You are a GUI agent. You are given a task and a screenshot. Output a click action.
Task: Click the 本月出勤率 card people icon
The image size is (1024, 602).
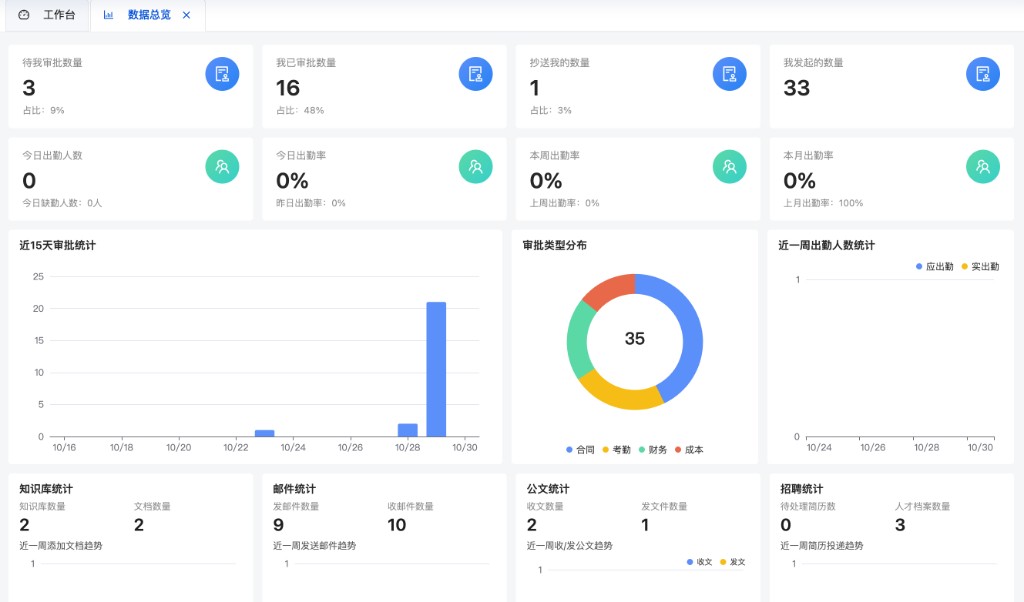[x=983, y=166]
